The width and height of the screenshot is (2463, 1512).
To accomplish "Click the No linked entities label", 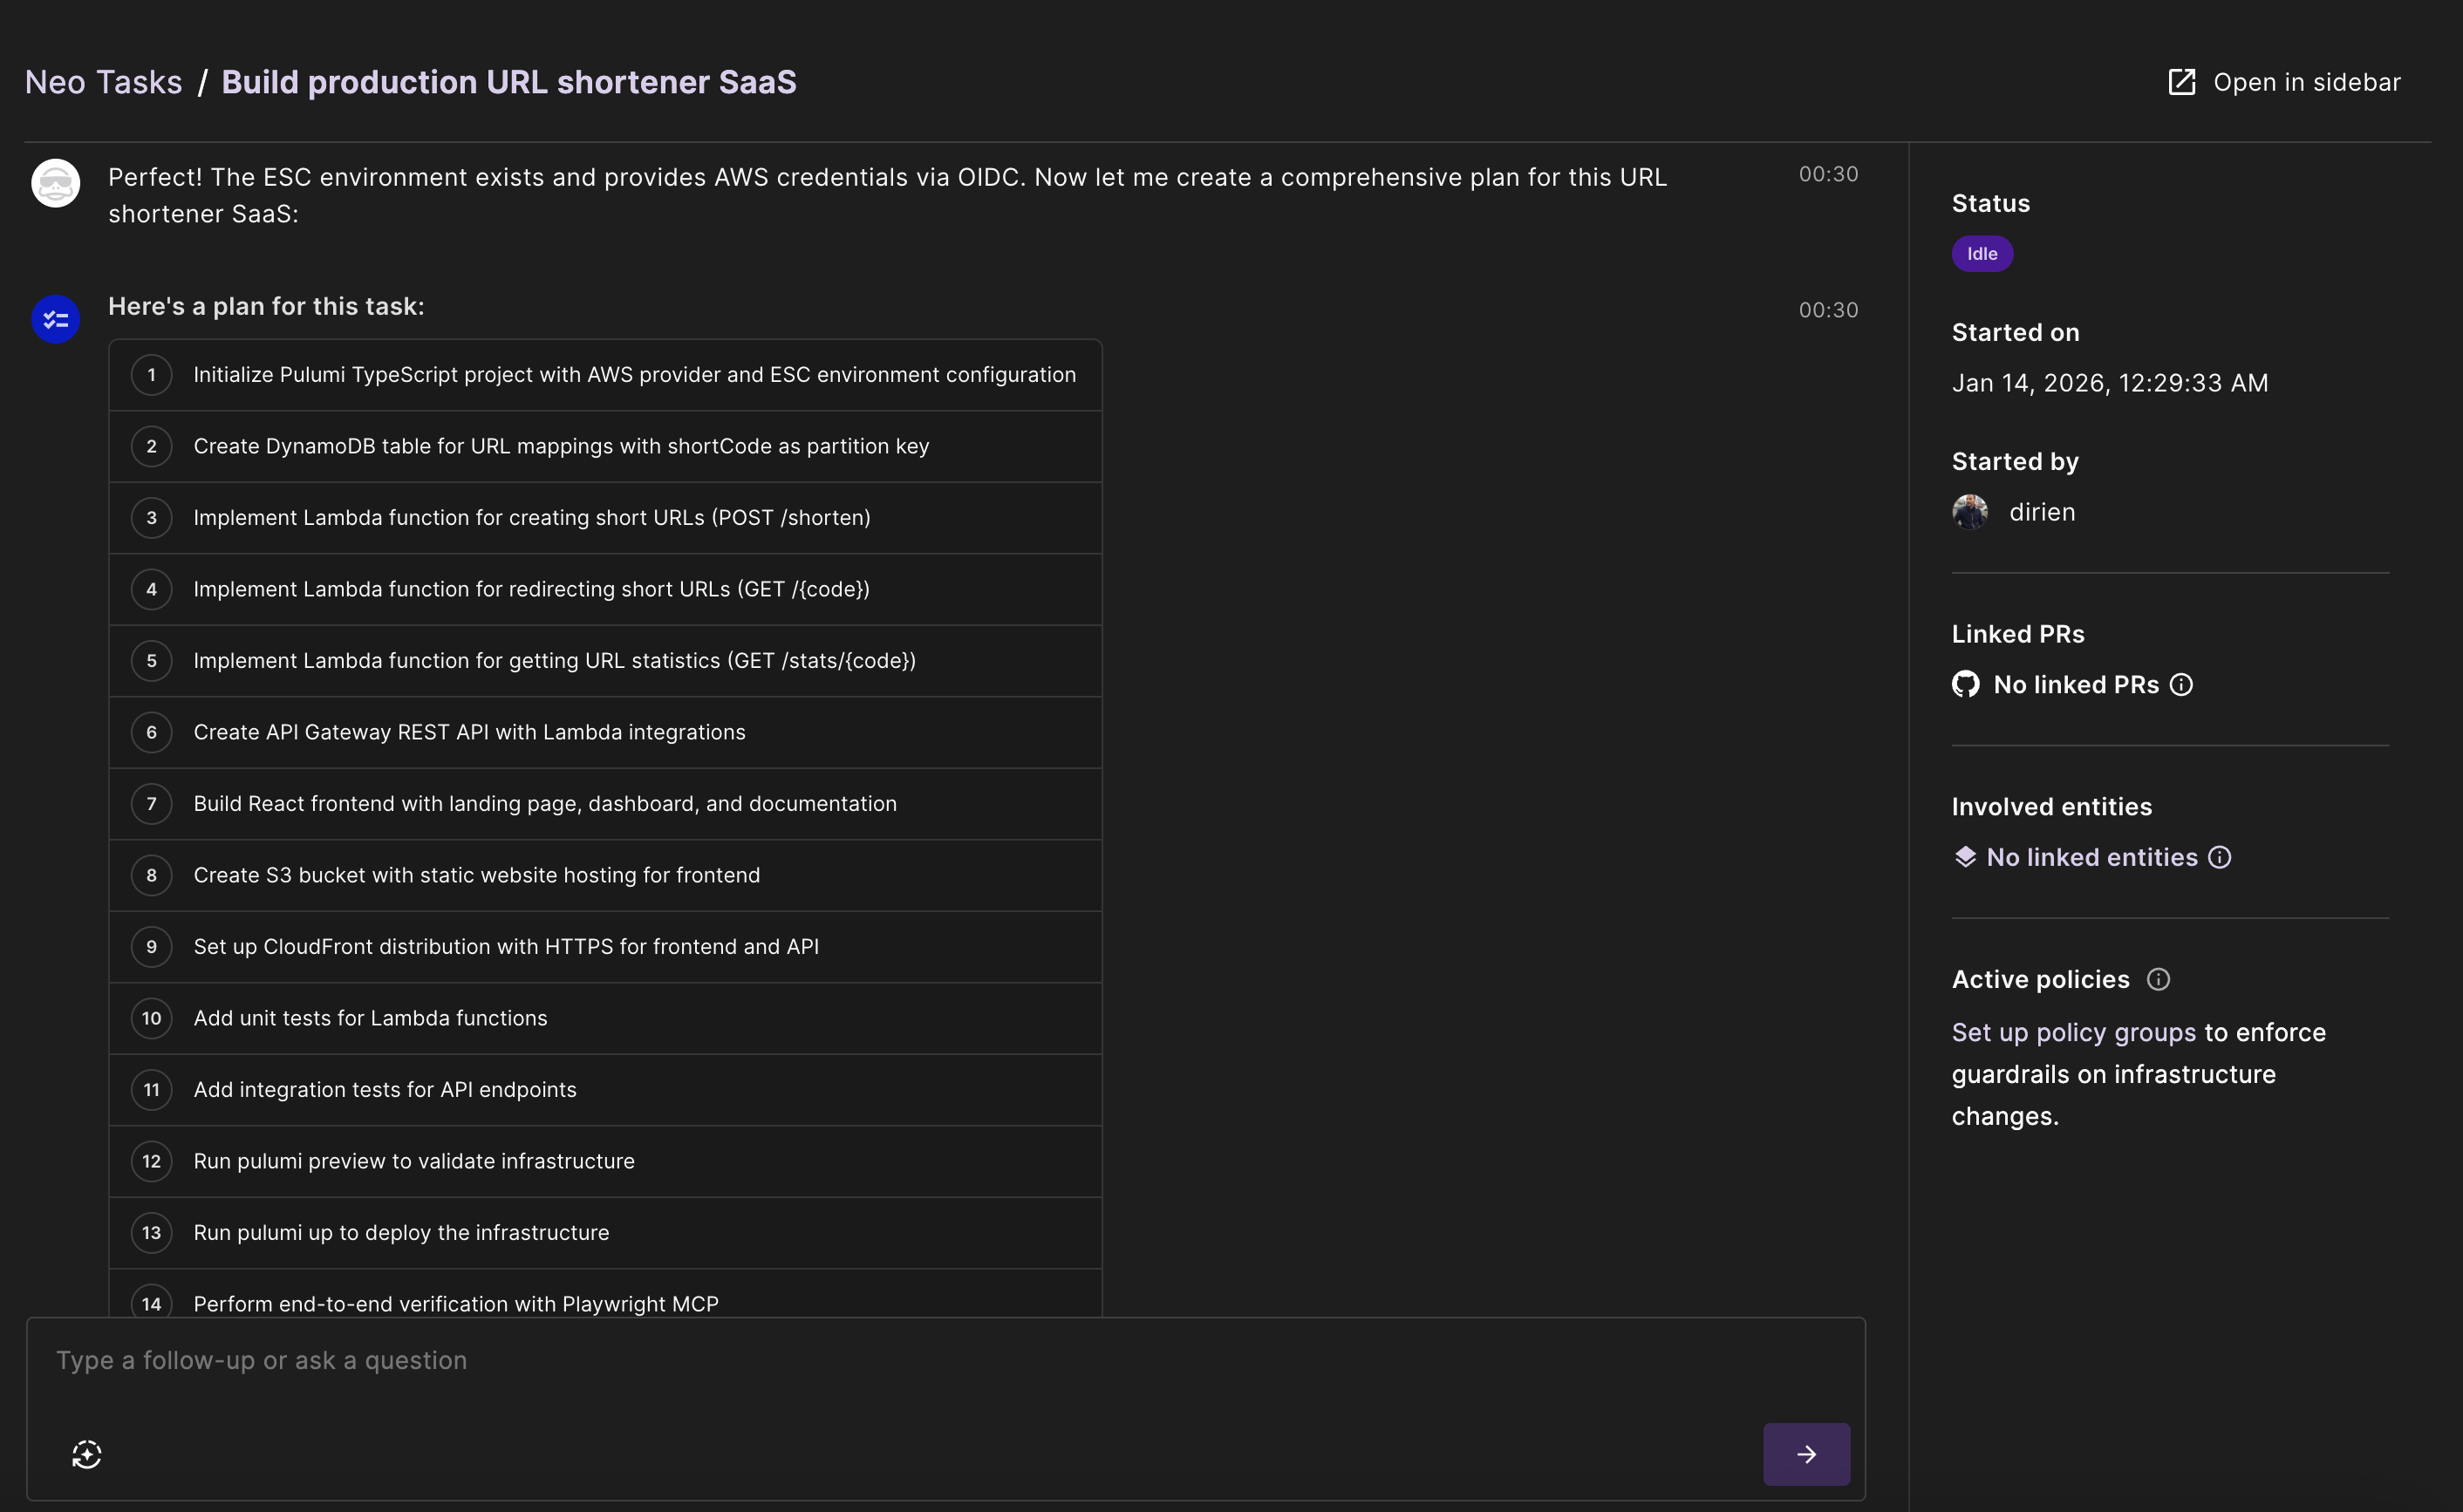I will pos(2092,857).
